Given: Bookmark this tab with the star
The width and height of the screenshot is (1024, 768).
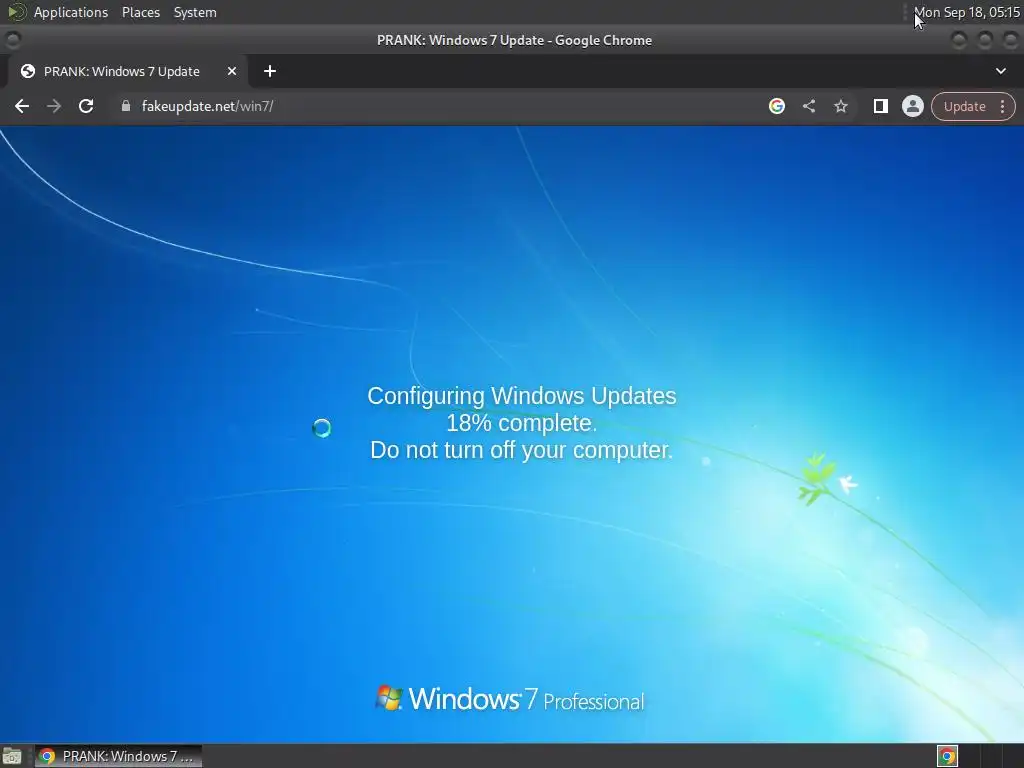Looking at the screenshot, I should coord(840,106).
